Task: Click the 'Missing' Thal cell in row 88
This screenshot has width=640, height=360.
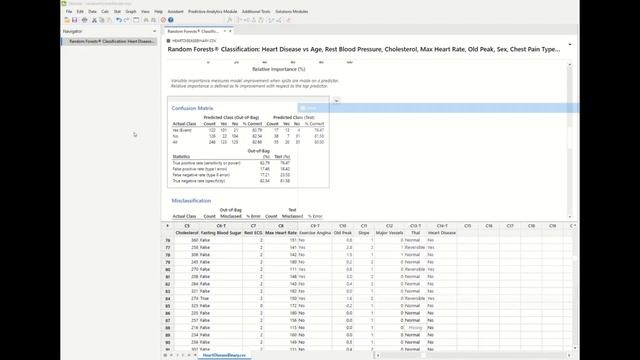Action: coord(415,328)
